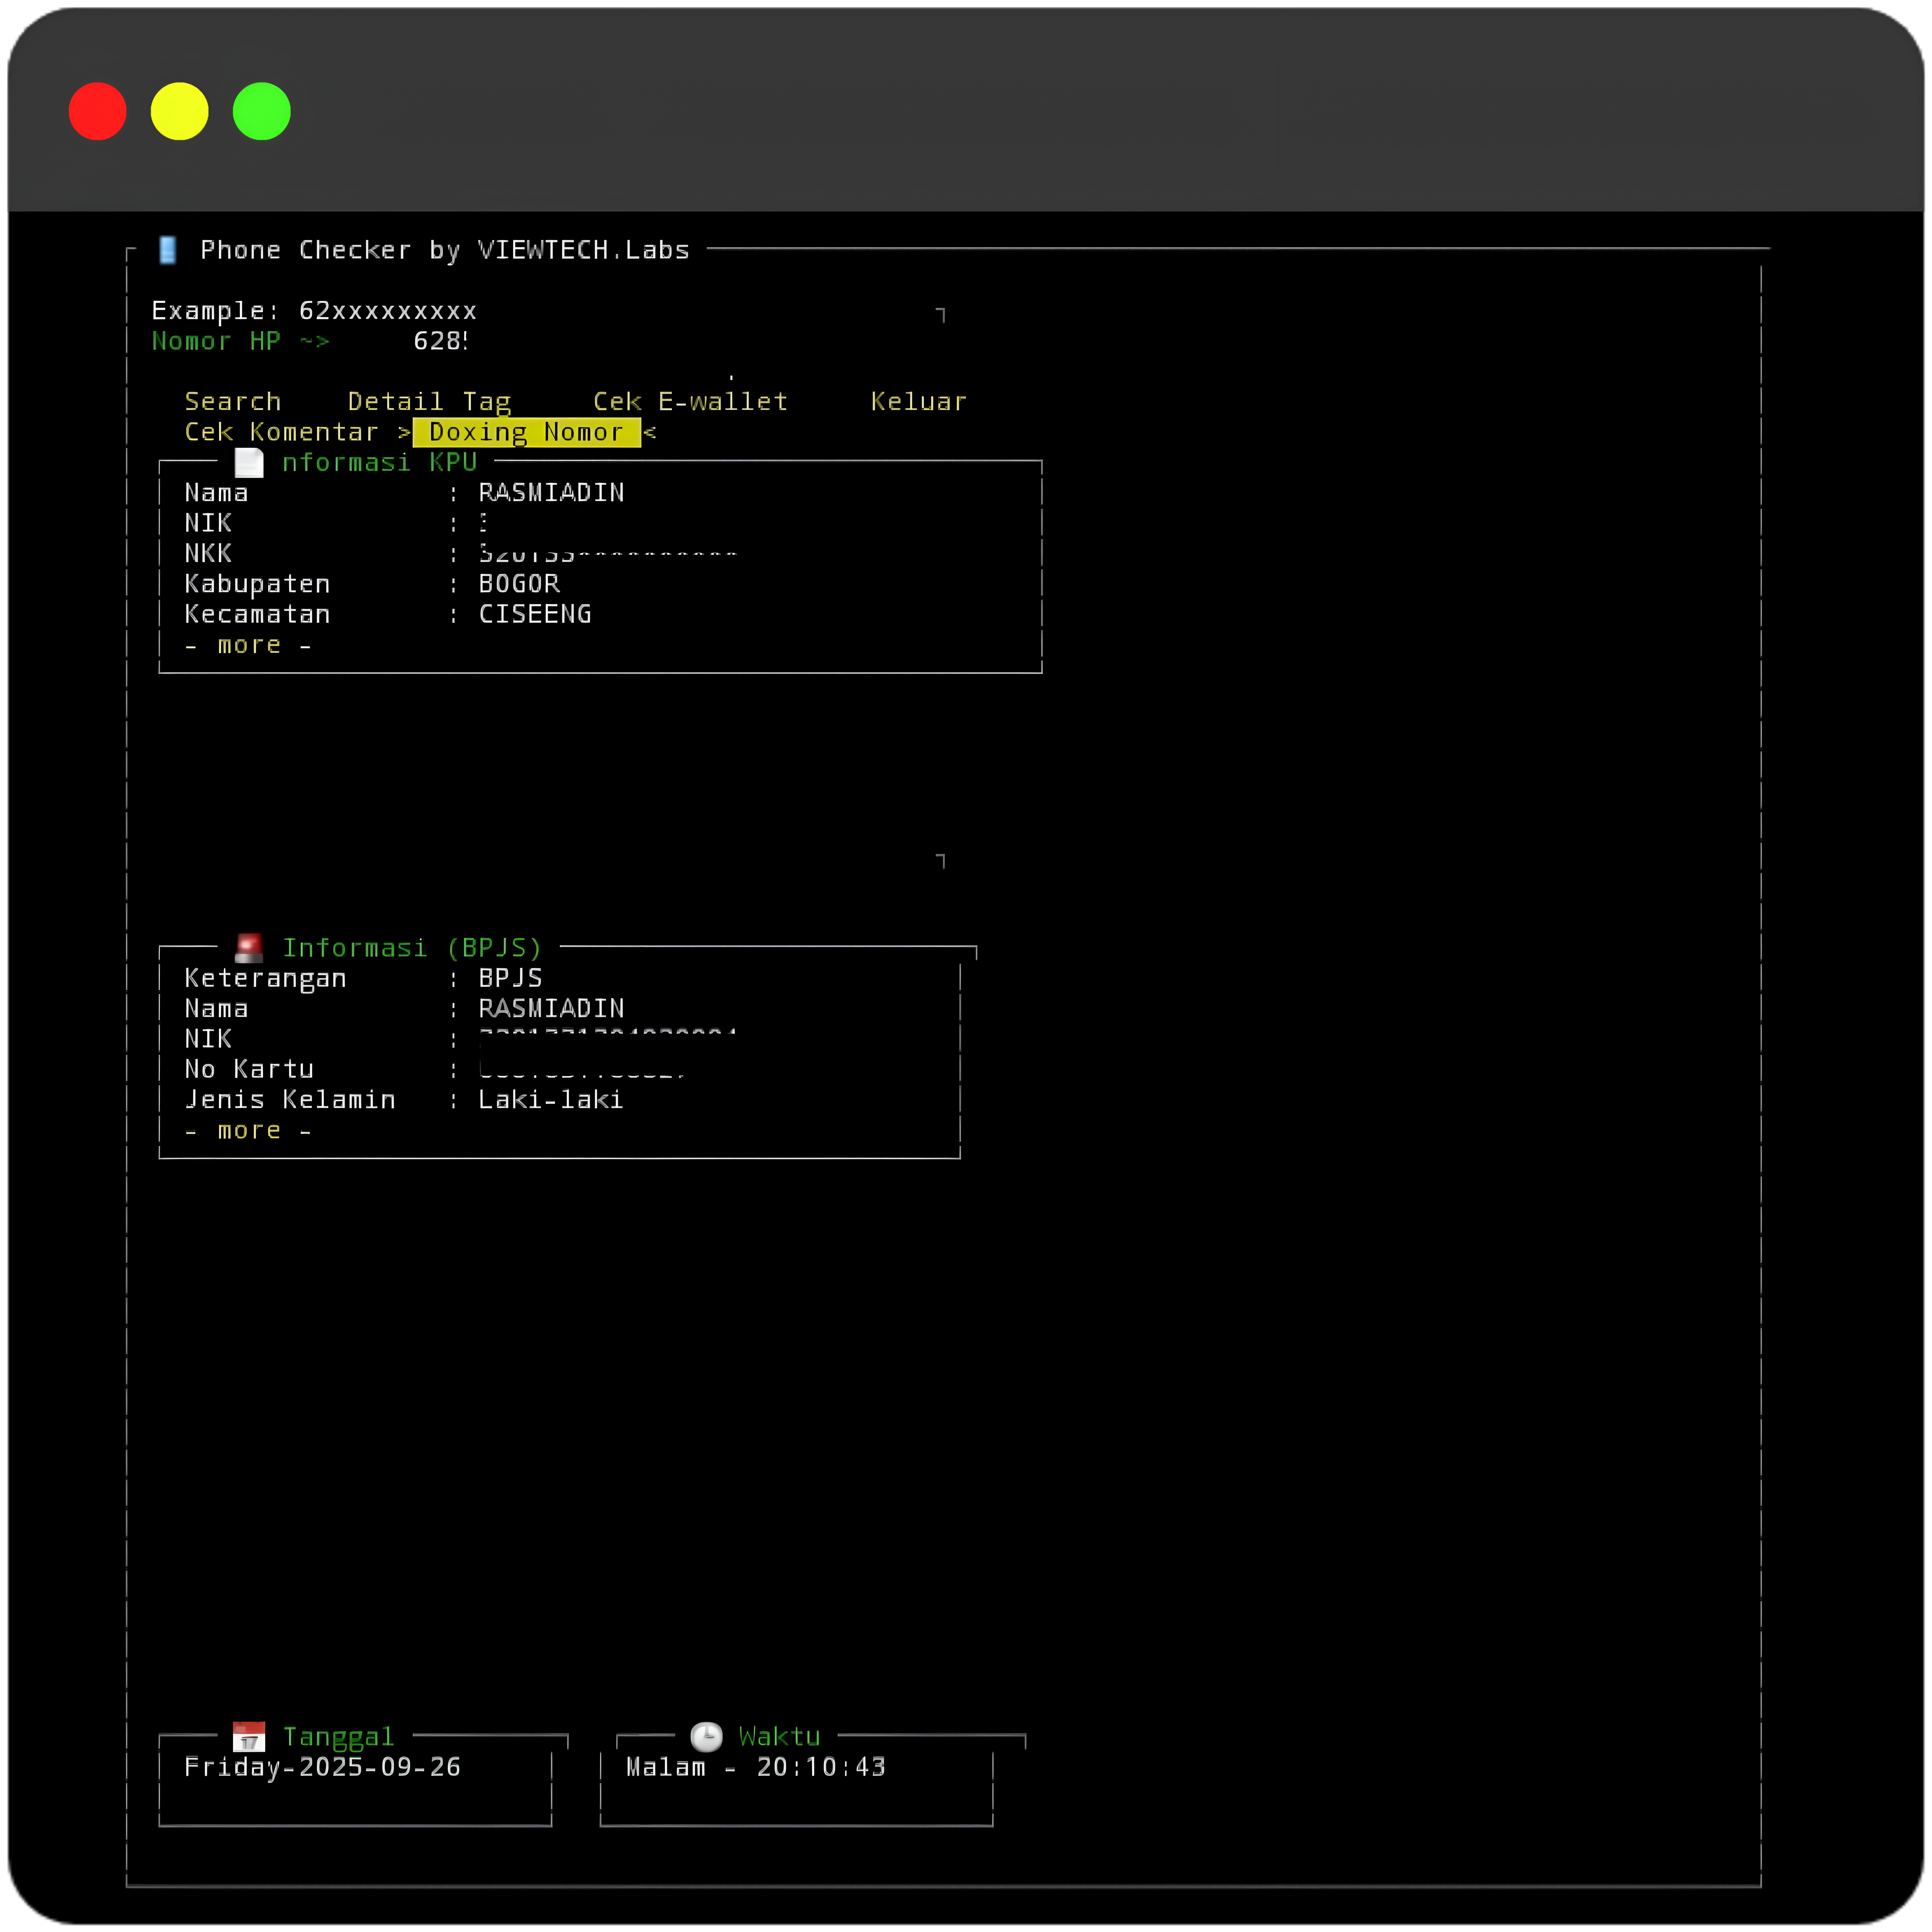This screenshot has height=1932, width=1932.
Task: Expand more in the Informasi KPU panel
Action: click(249, 645)
